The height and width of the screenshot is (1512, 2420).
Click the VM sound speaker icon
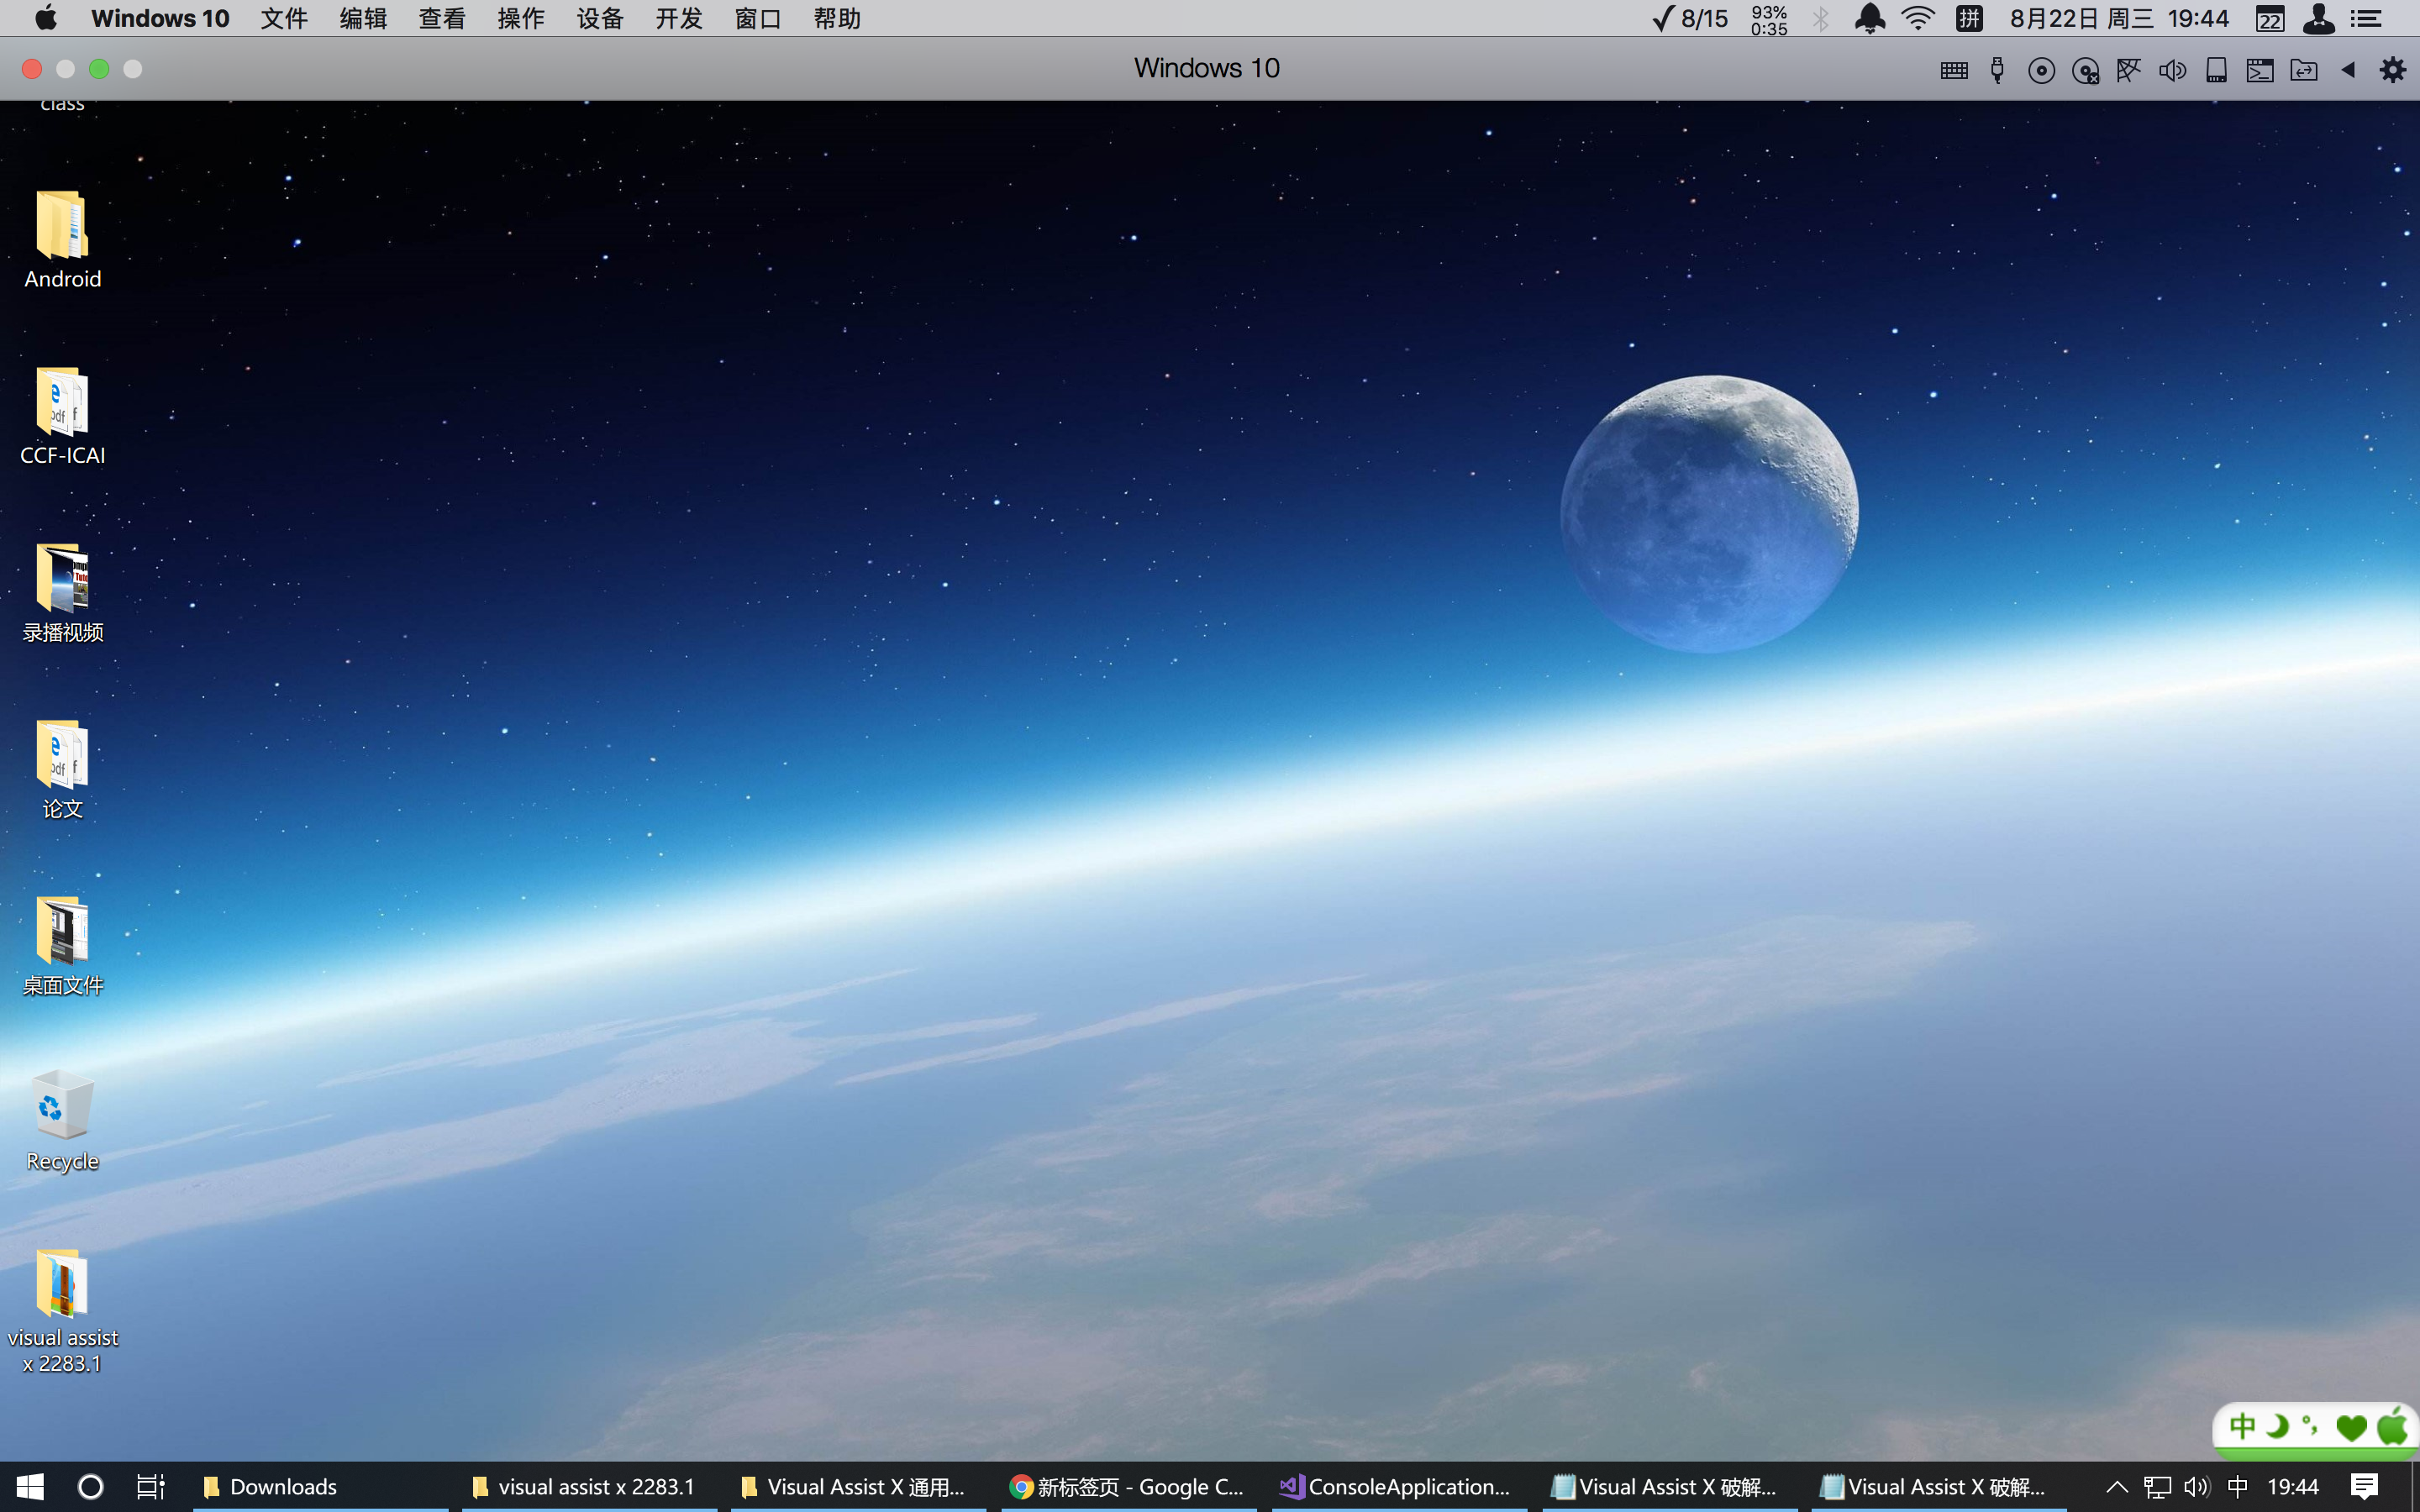pyautogui.click(x=2172, y=70)
